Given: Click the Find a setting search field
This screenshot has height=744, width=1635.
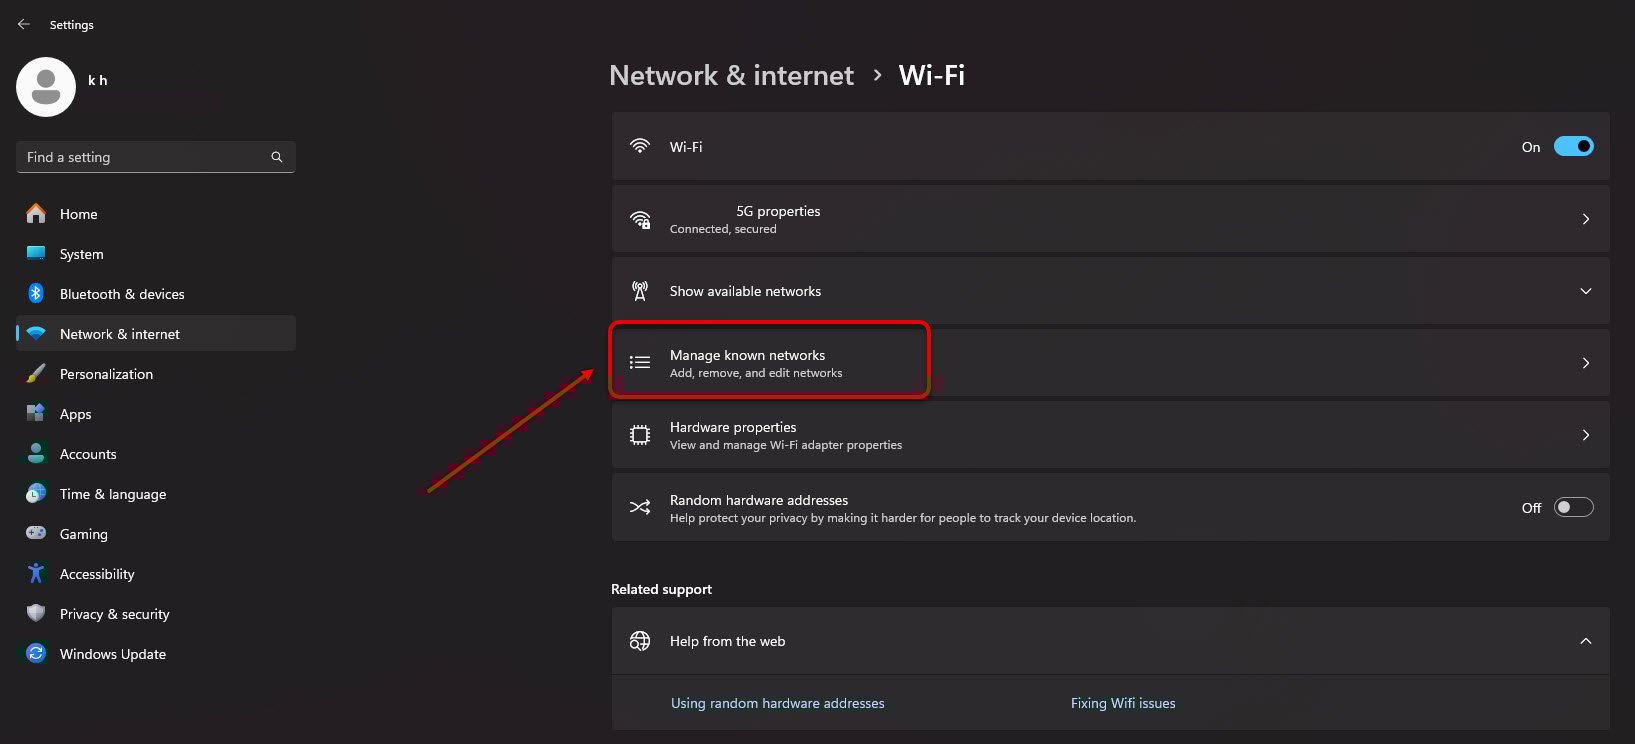Looking at the screenshot, I should (x=155, y=157).
